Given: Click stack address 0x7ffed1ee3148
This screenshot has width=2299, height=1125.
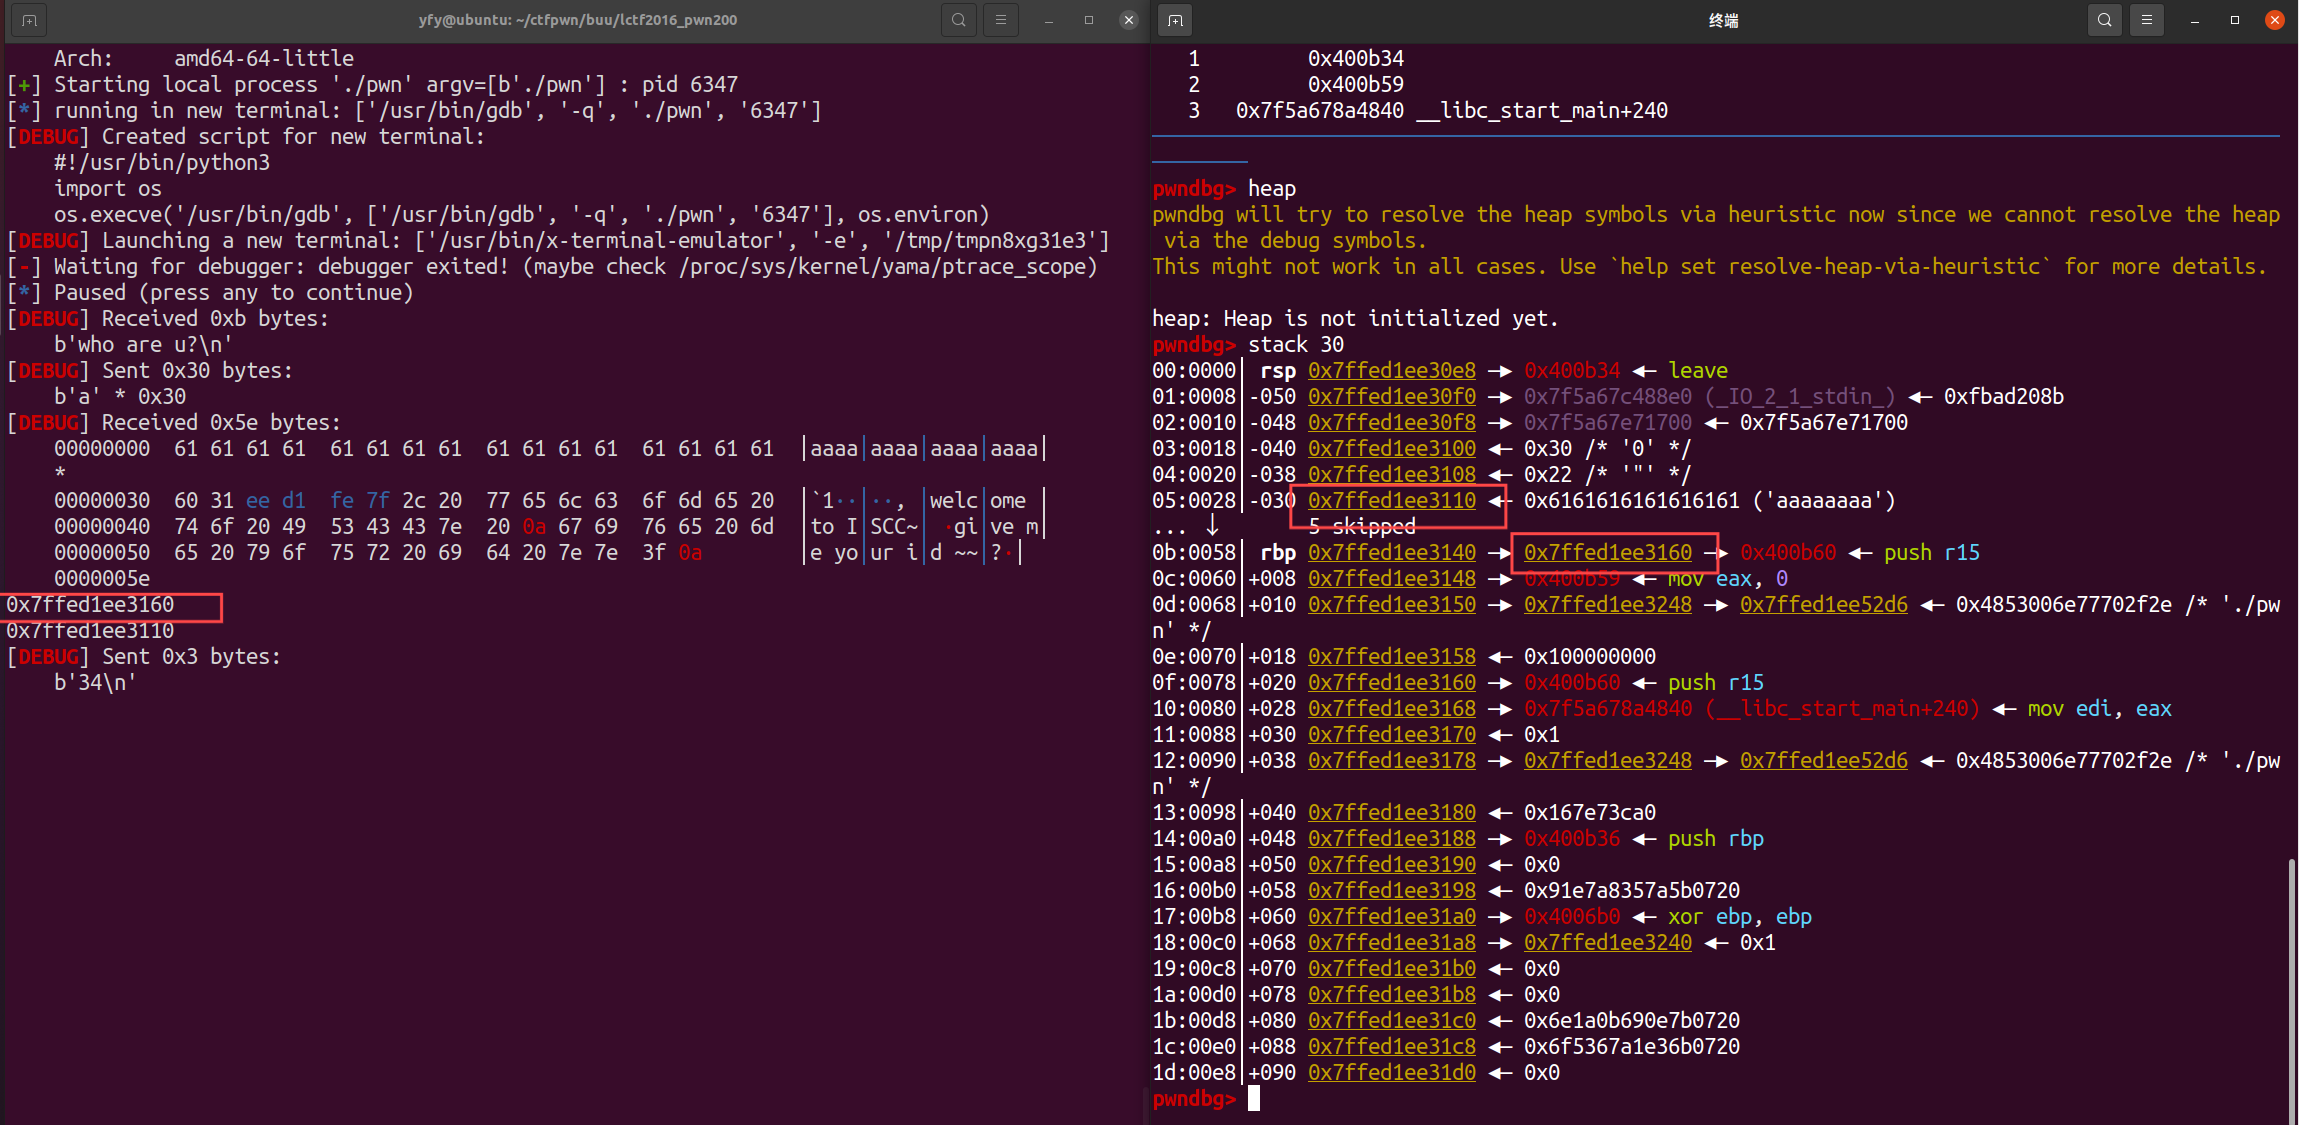Looking at the screenshot, I should coord(1392,579).
